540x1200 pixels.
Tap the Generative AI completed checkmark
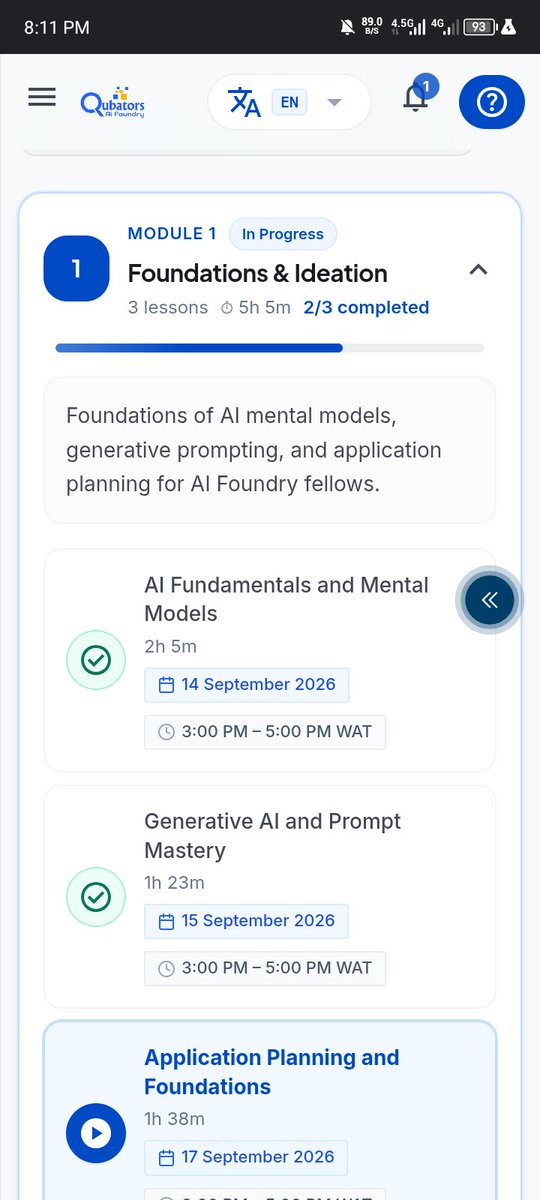pos(96,896)
